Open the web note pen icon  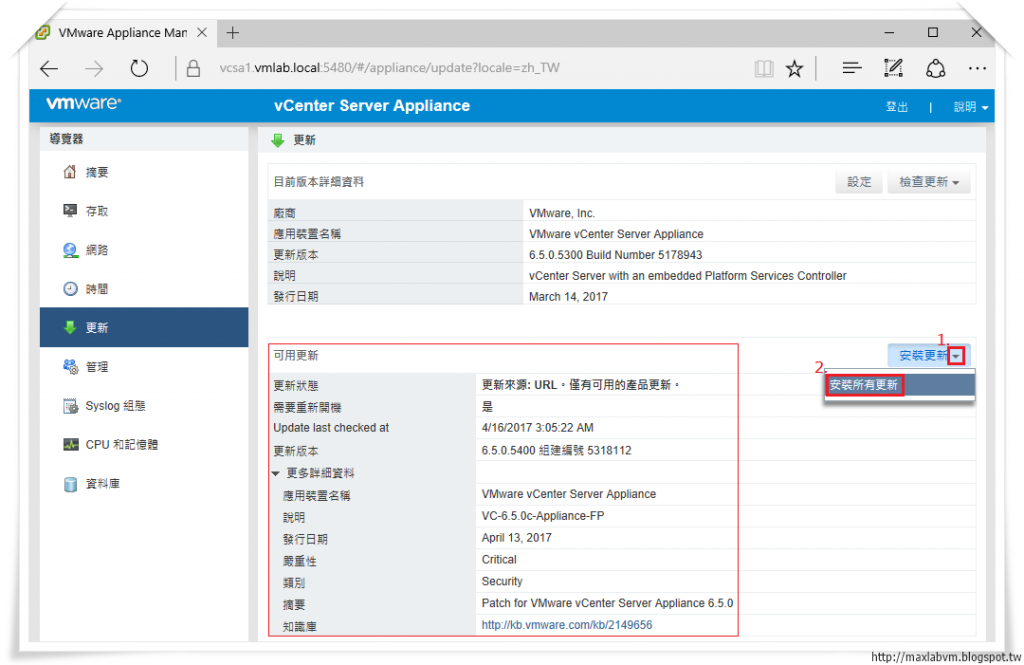[893, 68]
